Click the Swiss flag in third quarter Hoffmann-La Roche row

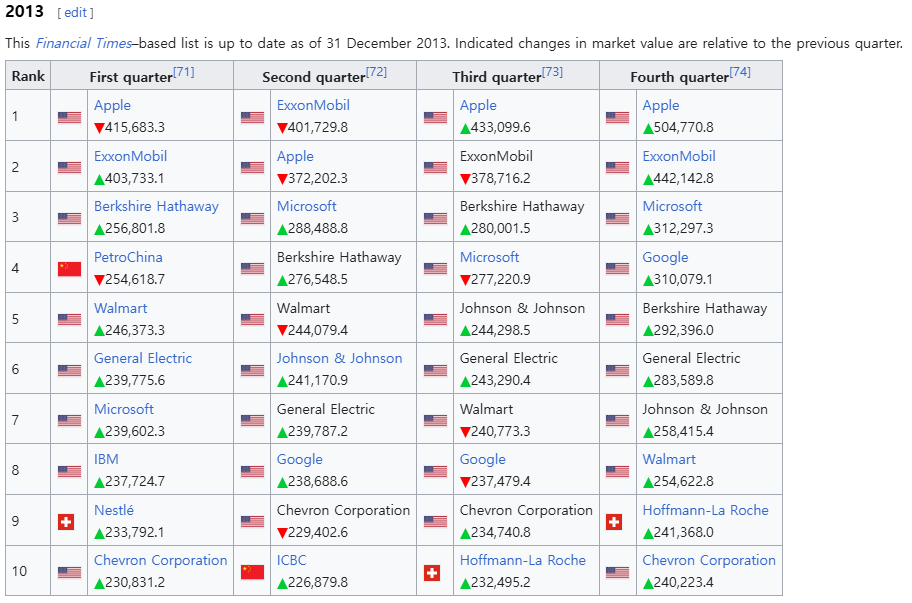pos(432,573)
